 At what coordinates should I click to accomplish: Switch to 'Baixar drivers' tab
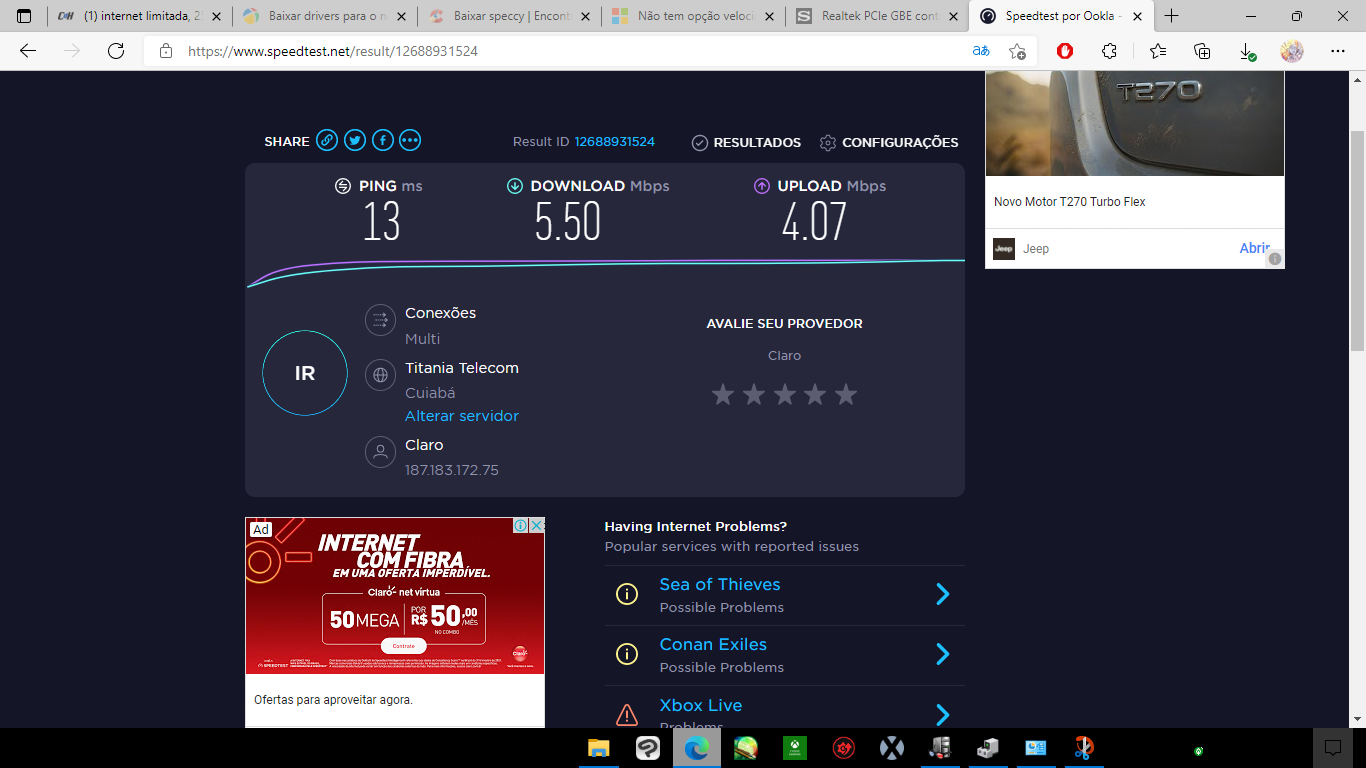[x=324, y=16]
